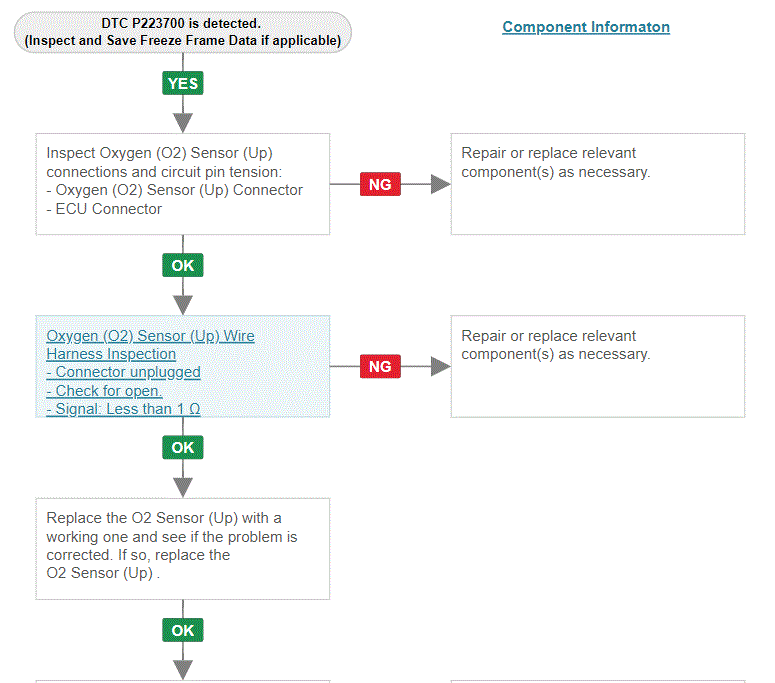Click the Signal: Less than 1 Ω link

(x=124, y=409)
